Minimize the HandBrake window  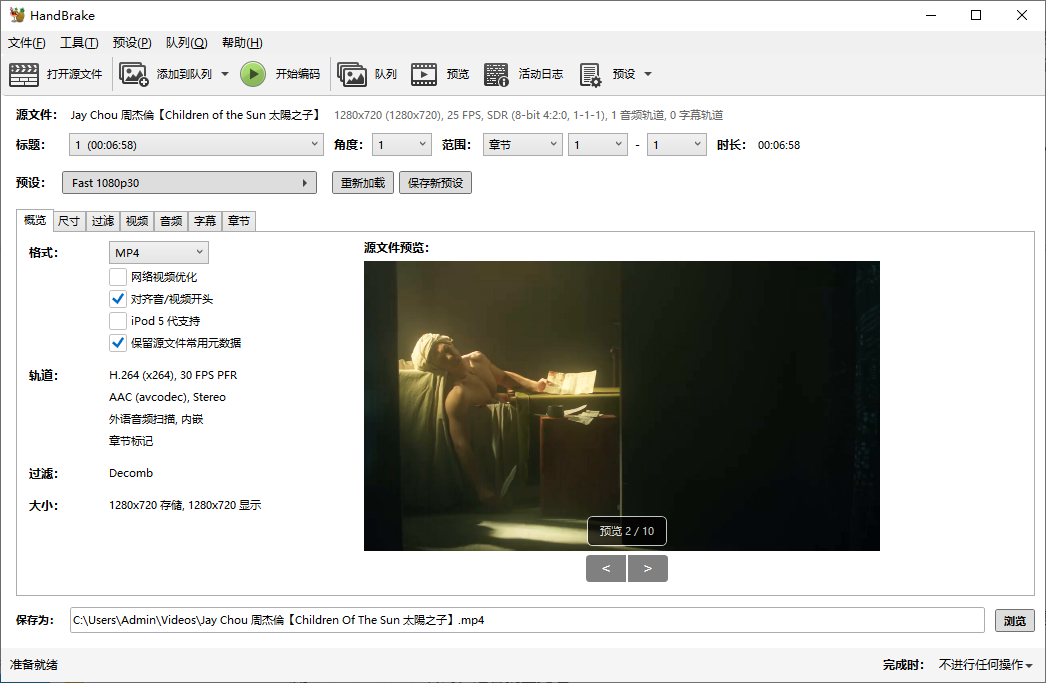point(931,15)
